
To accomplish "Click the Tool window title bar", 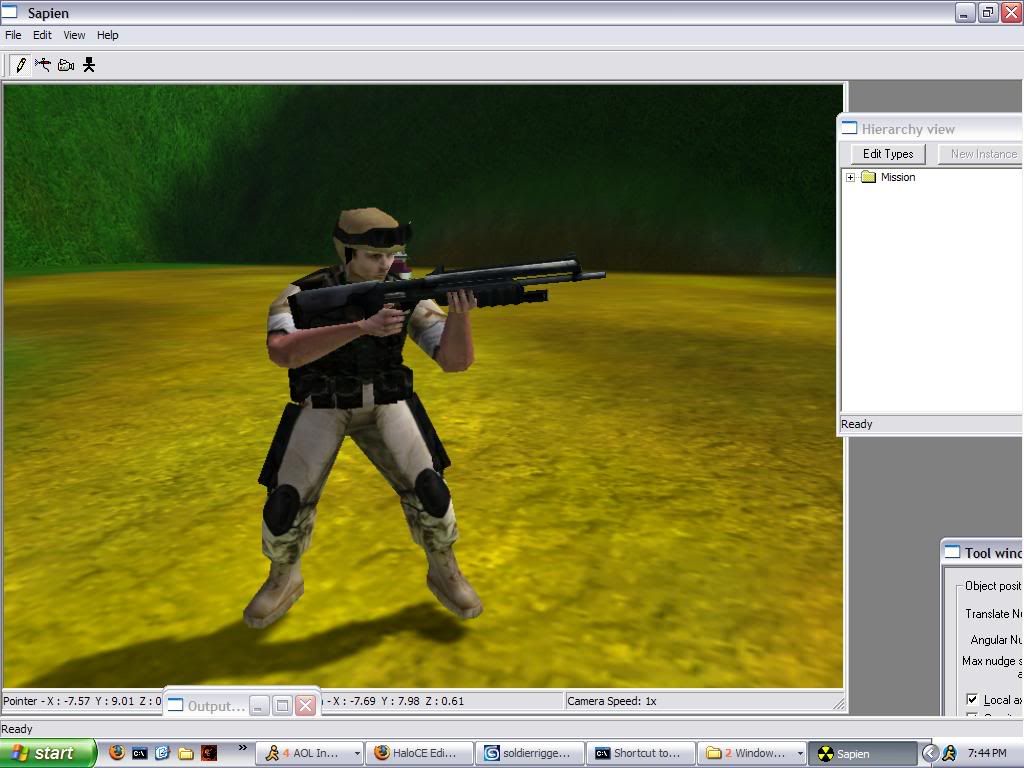I will point(983,552).
